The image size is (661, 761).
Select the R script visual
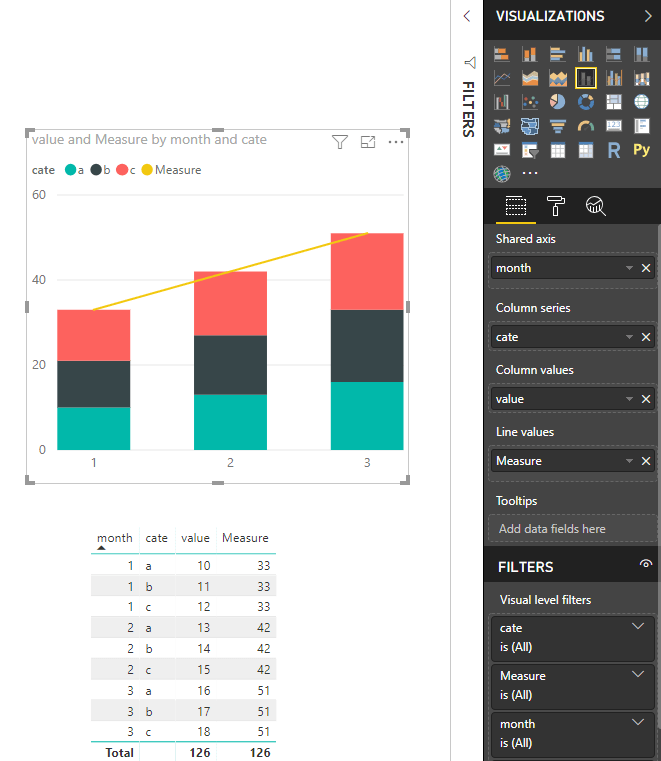[x=613, y=150]
